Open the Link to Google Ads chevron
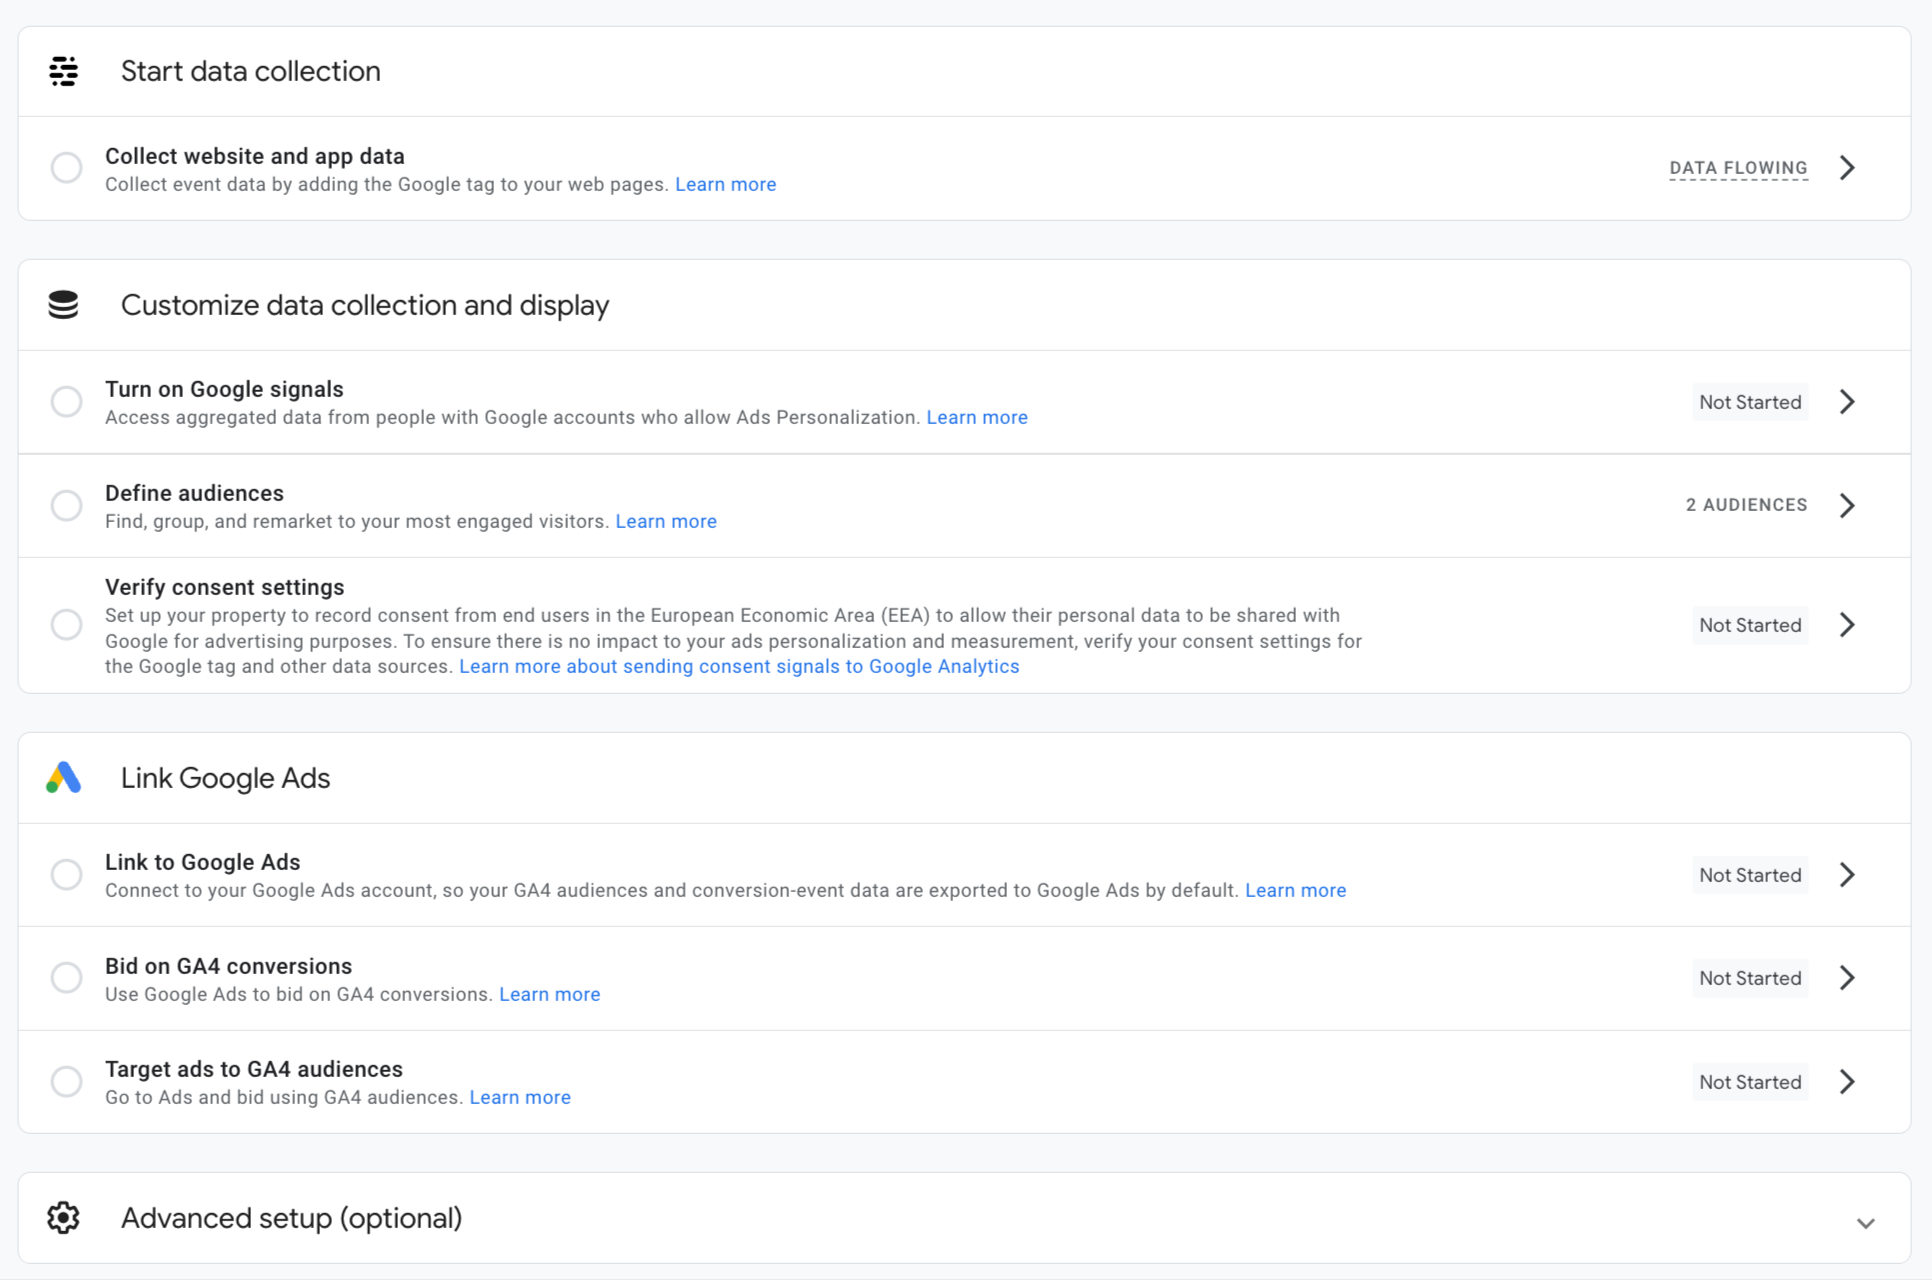 pos(1848,875)
